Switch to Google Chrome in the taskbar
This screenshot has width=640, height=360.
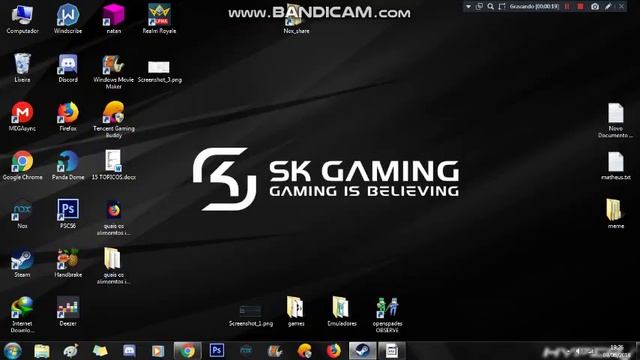click(x=187, y=351)
